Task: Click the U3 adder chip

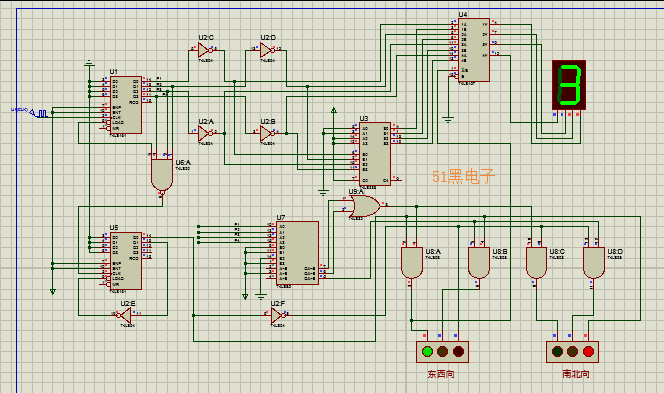Action: [x=375, y=154]
